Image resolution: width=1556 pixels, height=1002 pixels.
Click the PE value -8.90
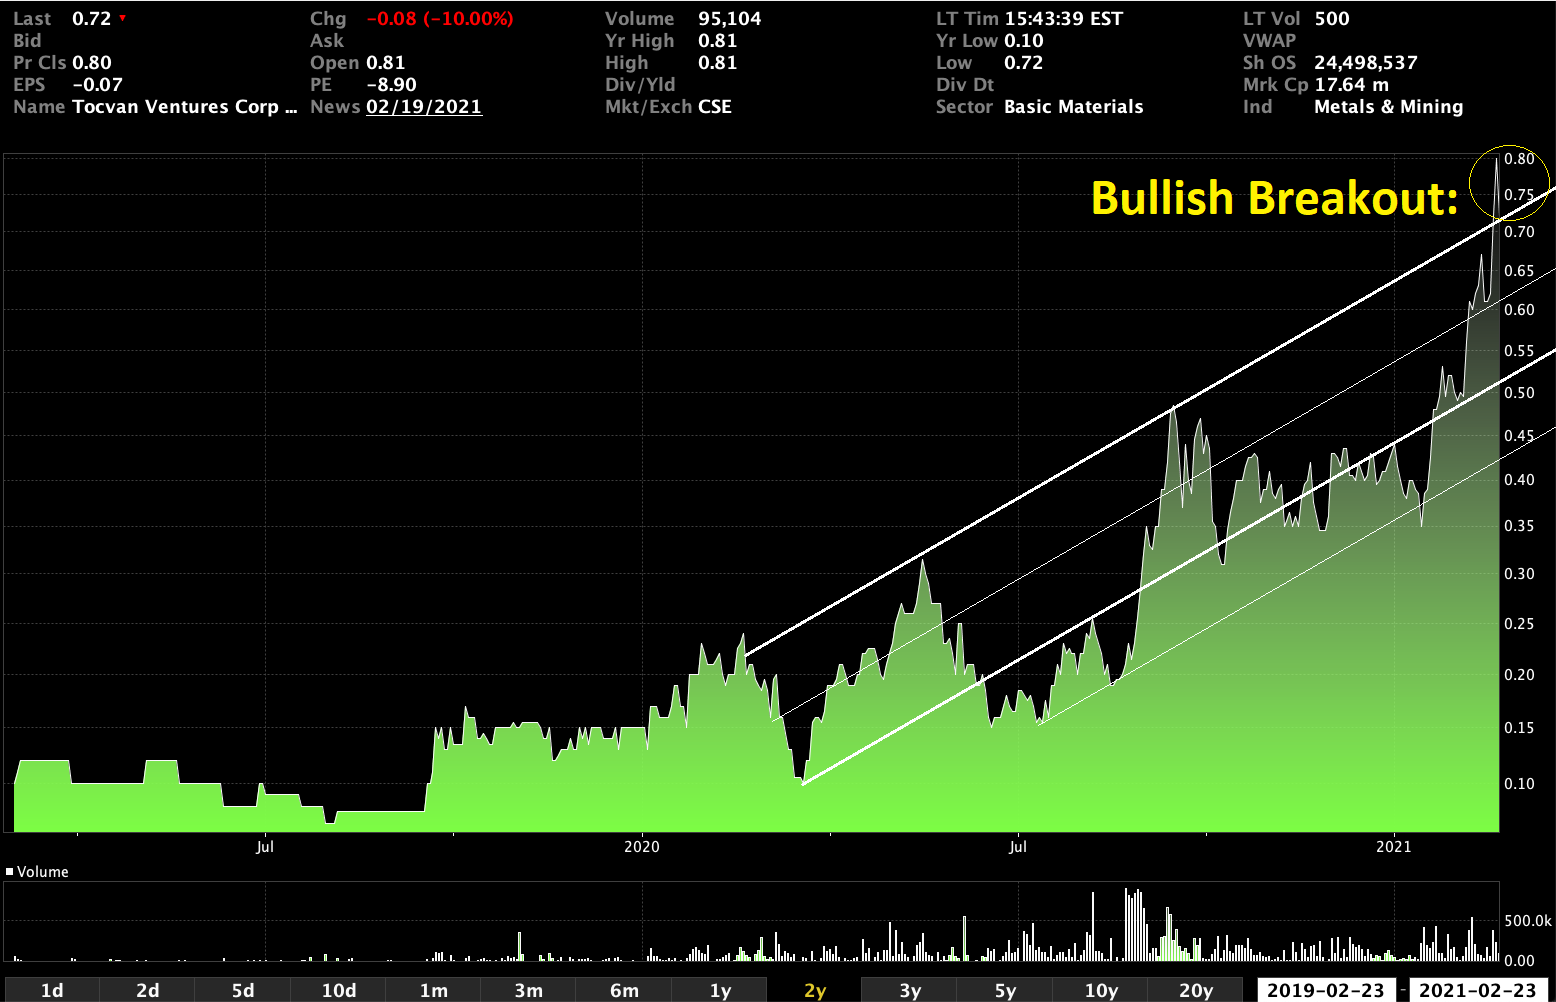tap(391, 85)
